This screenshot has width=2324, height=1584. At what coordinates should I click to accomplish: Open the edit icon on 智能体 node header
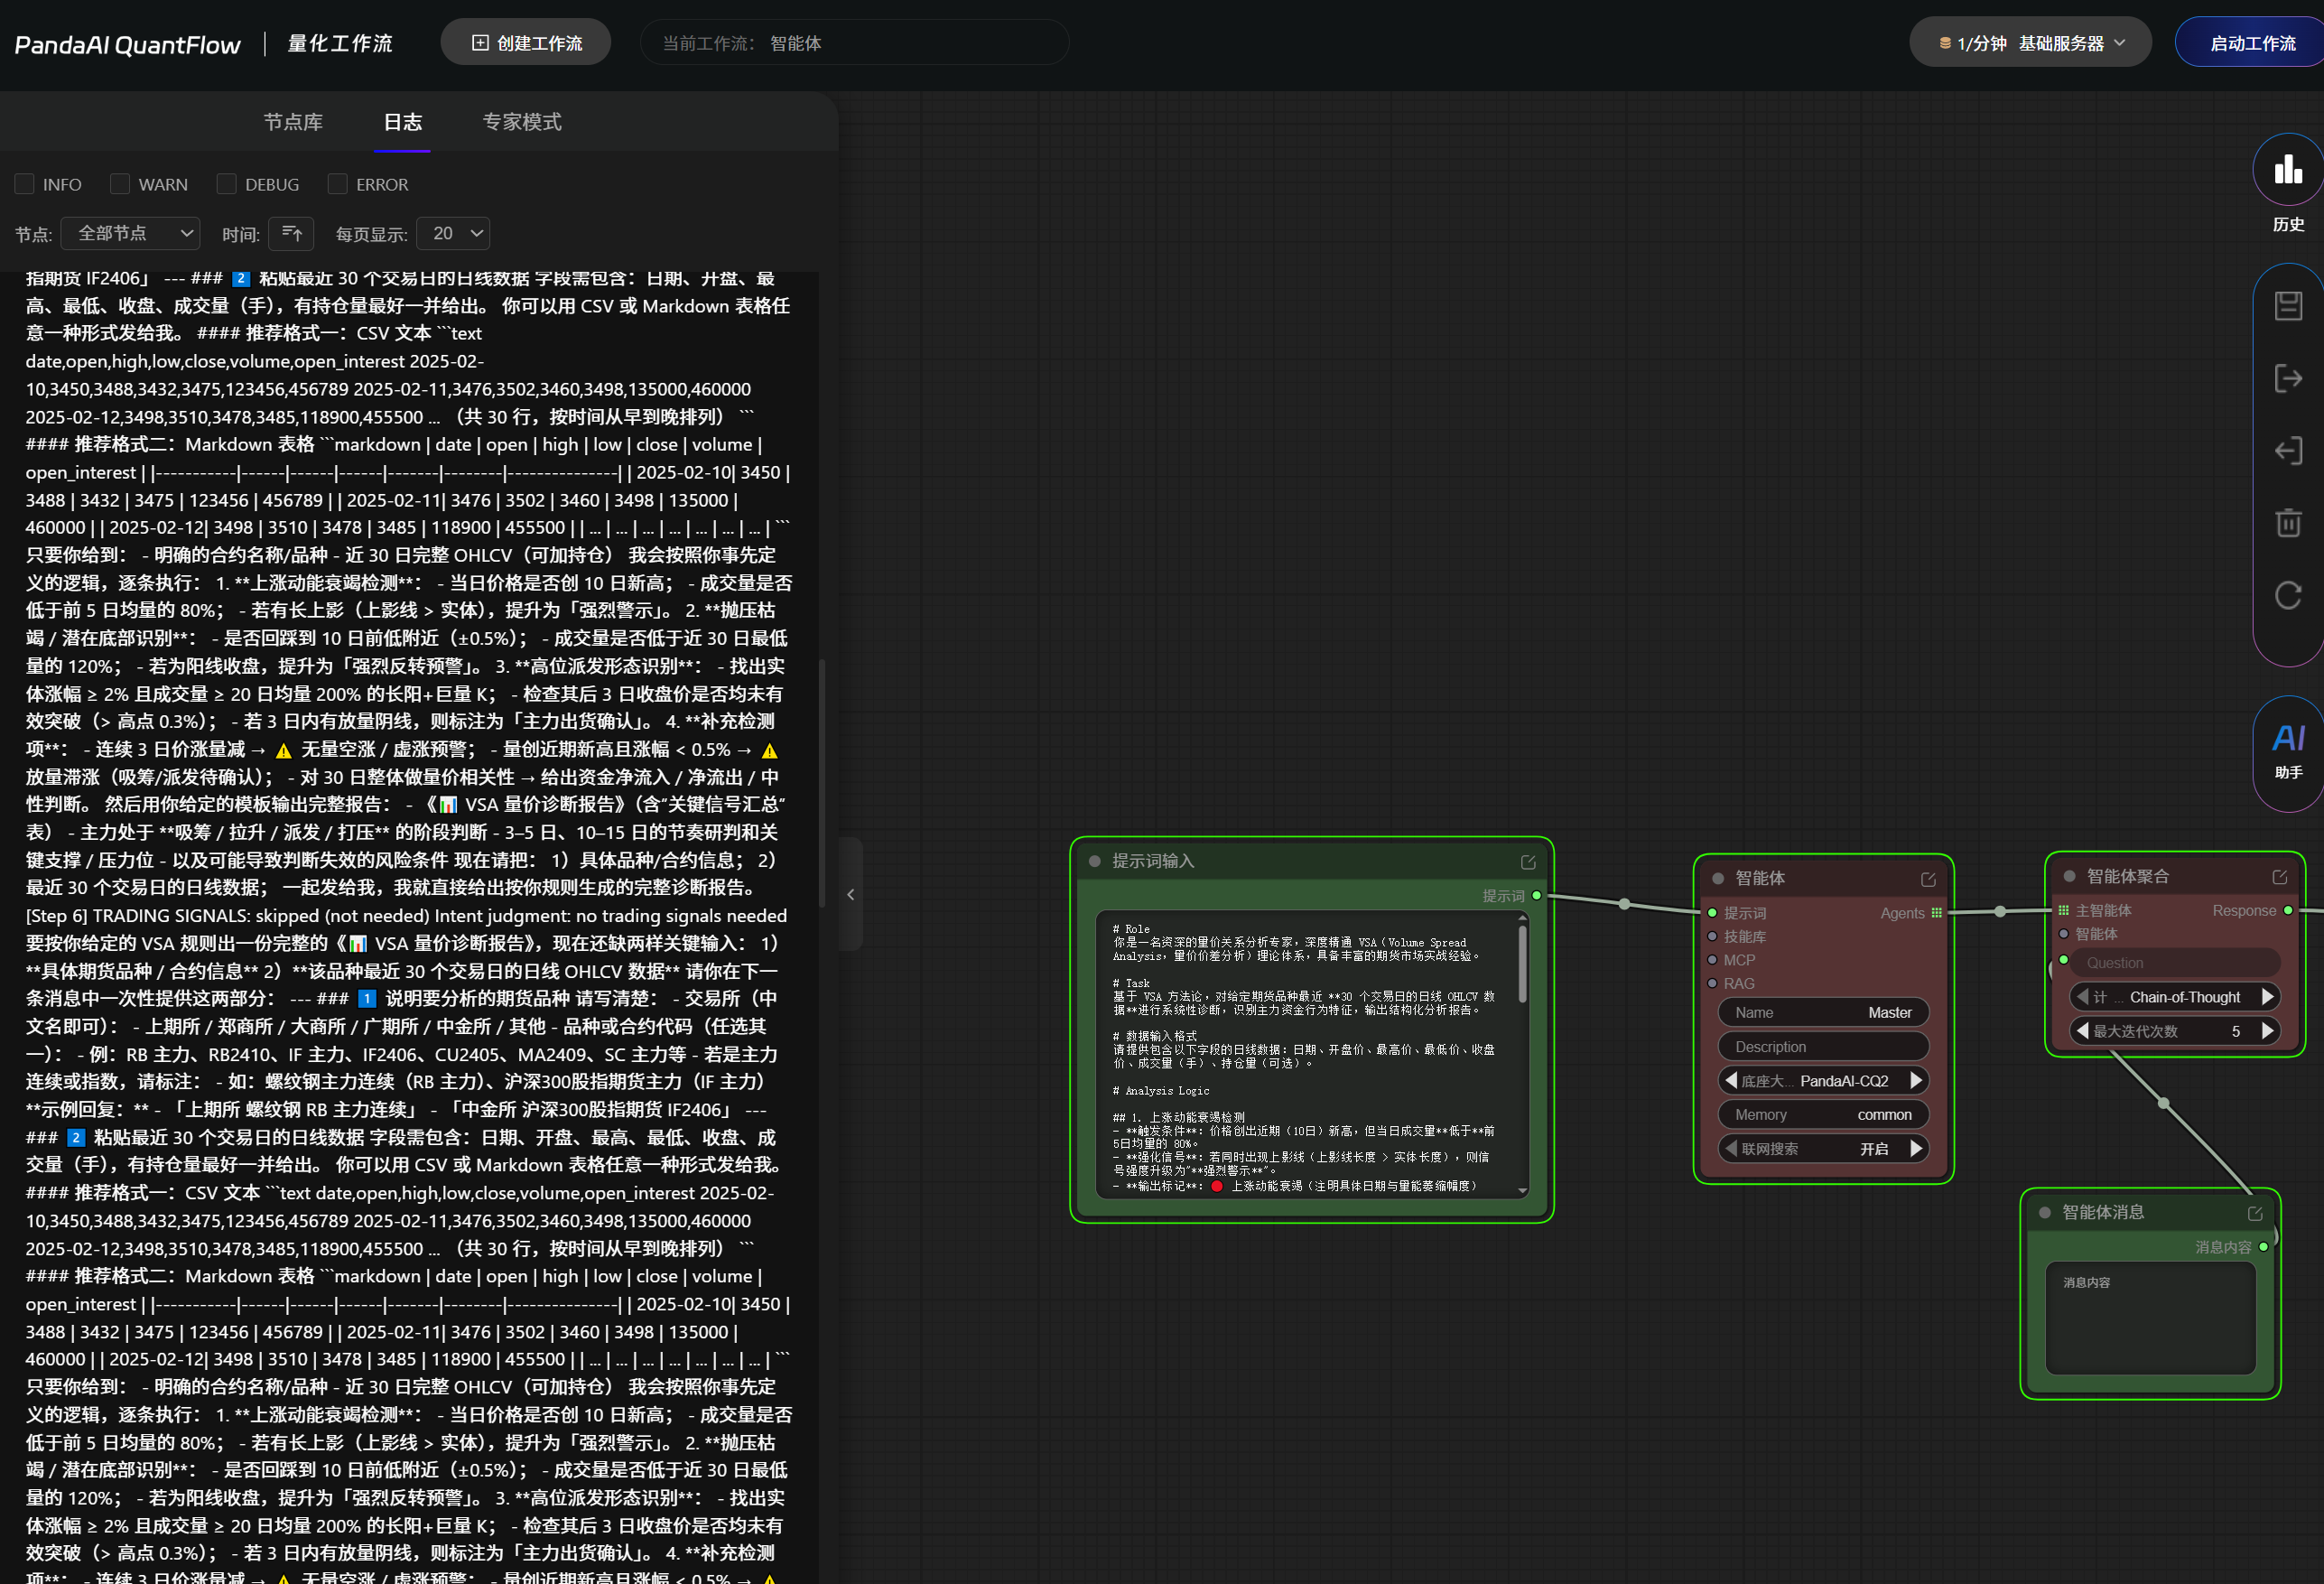click(1928, 879)
